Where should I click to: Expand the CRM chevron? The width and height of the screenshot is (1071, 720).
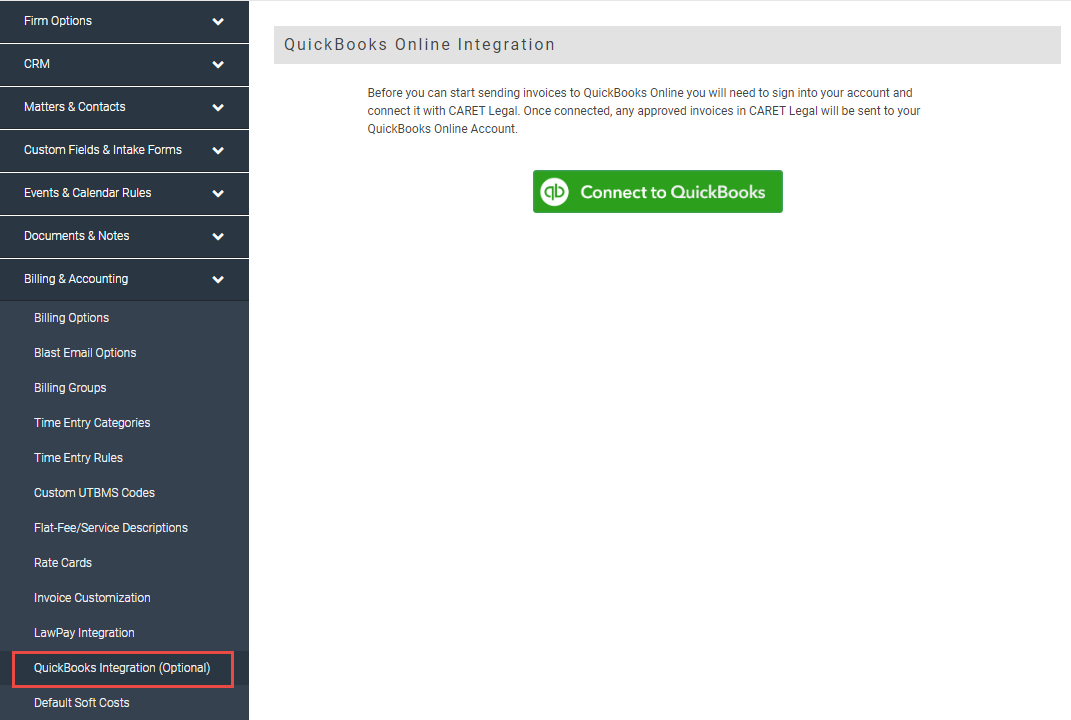point(218,64)
